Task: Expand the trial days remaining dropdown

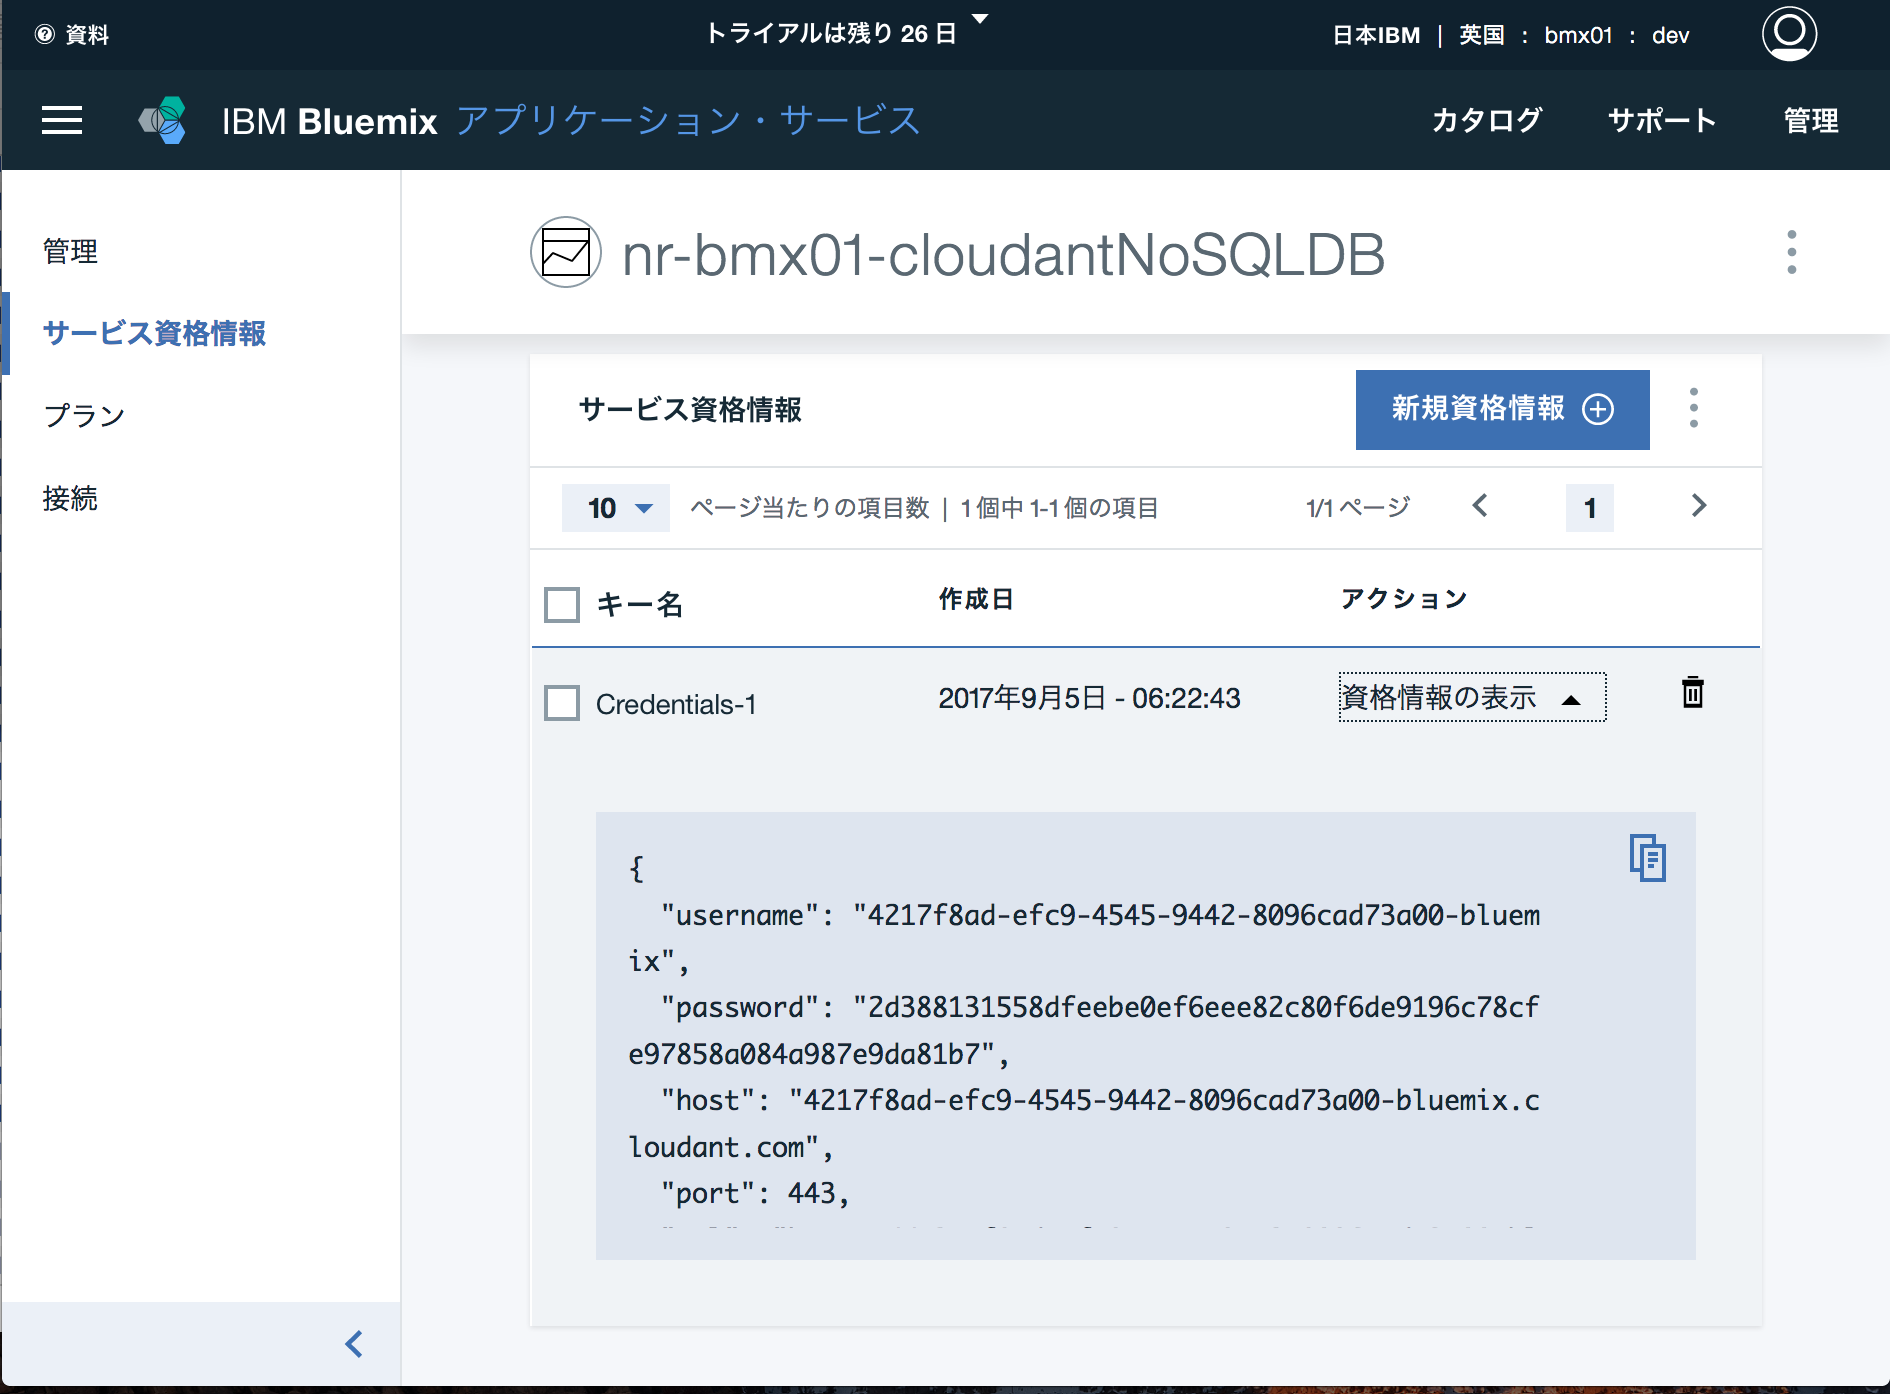Action: (x=981, y=20)
